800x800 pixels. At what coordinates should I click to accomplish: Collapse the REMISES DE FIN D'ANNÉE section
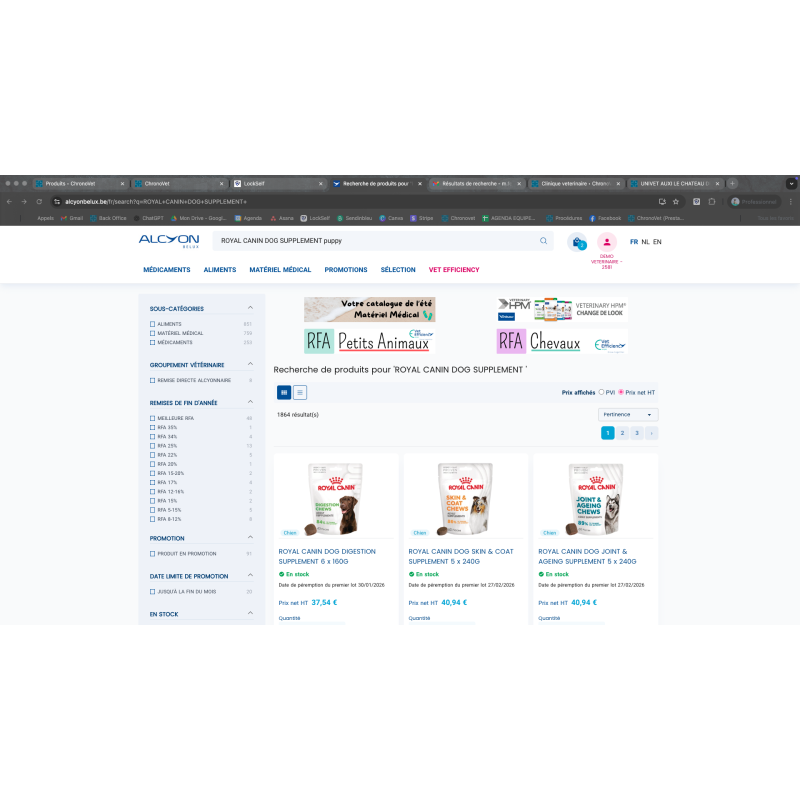click(250, 402)
